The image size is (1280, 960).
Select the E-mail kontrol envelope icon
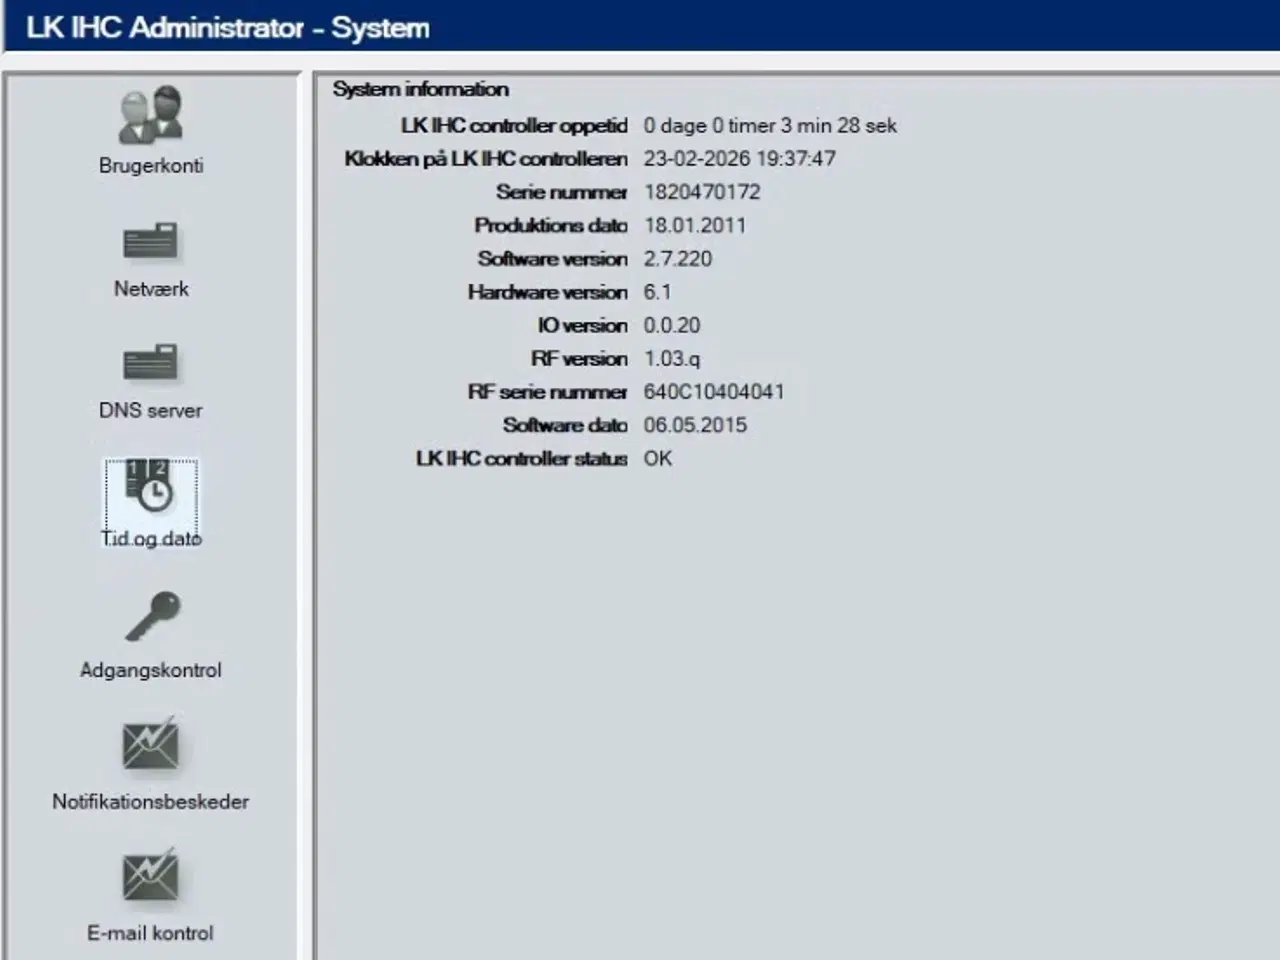(151, 875)
